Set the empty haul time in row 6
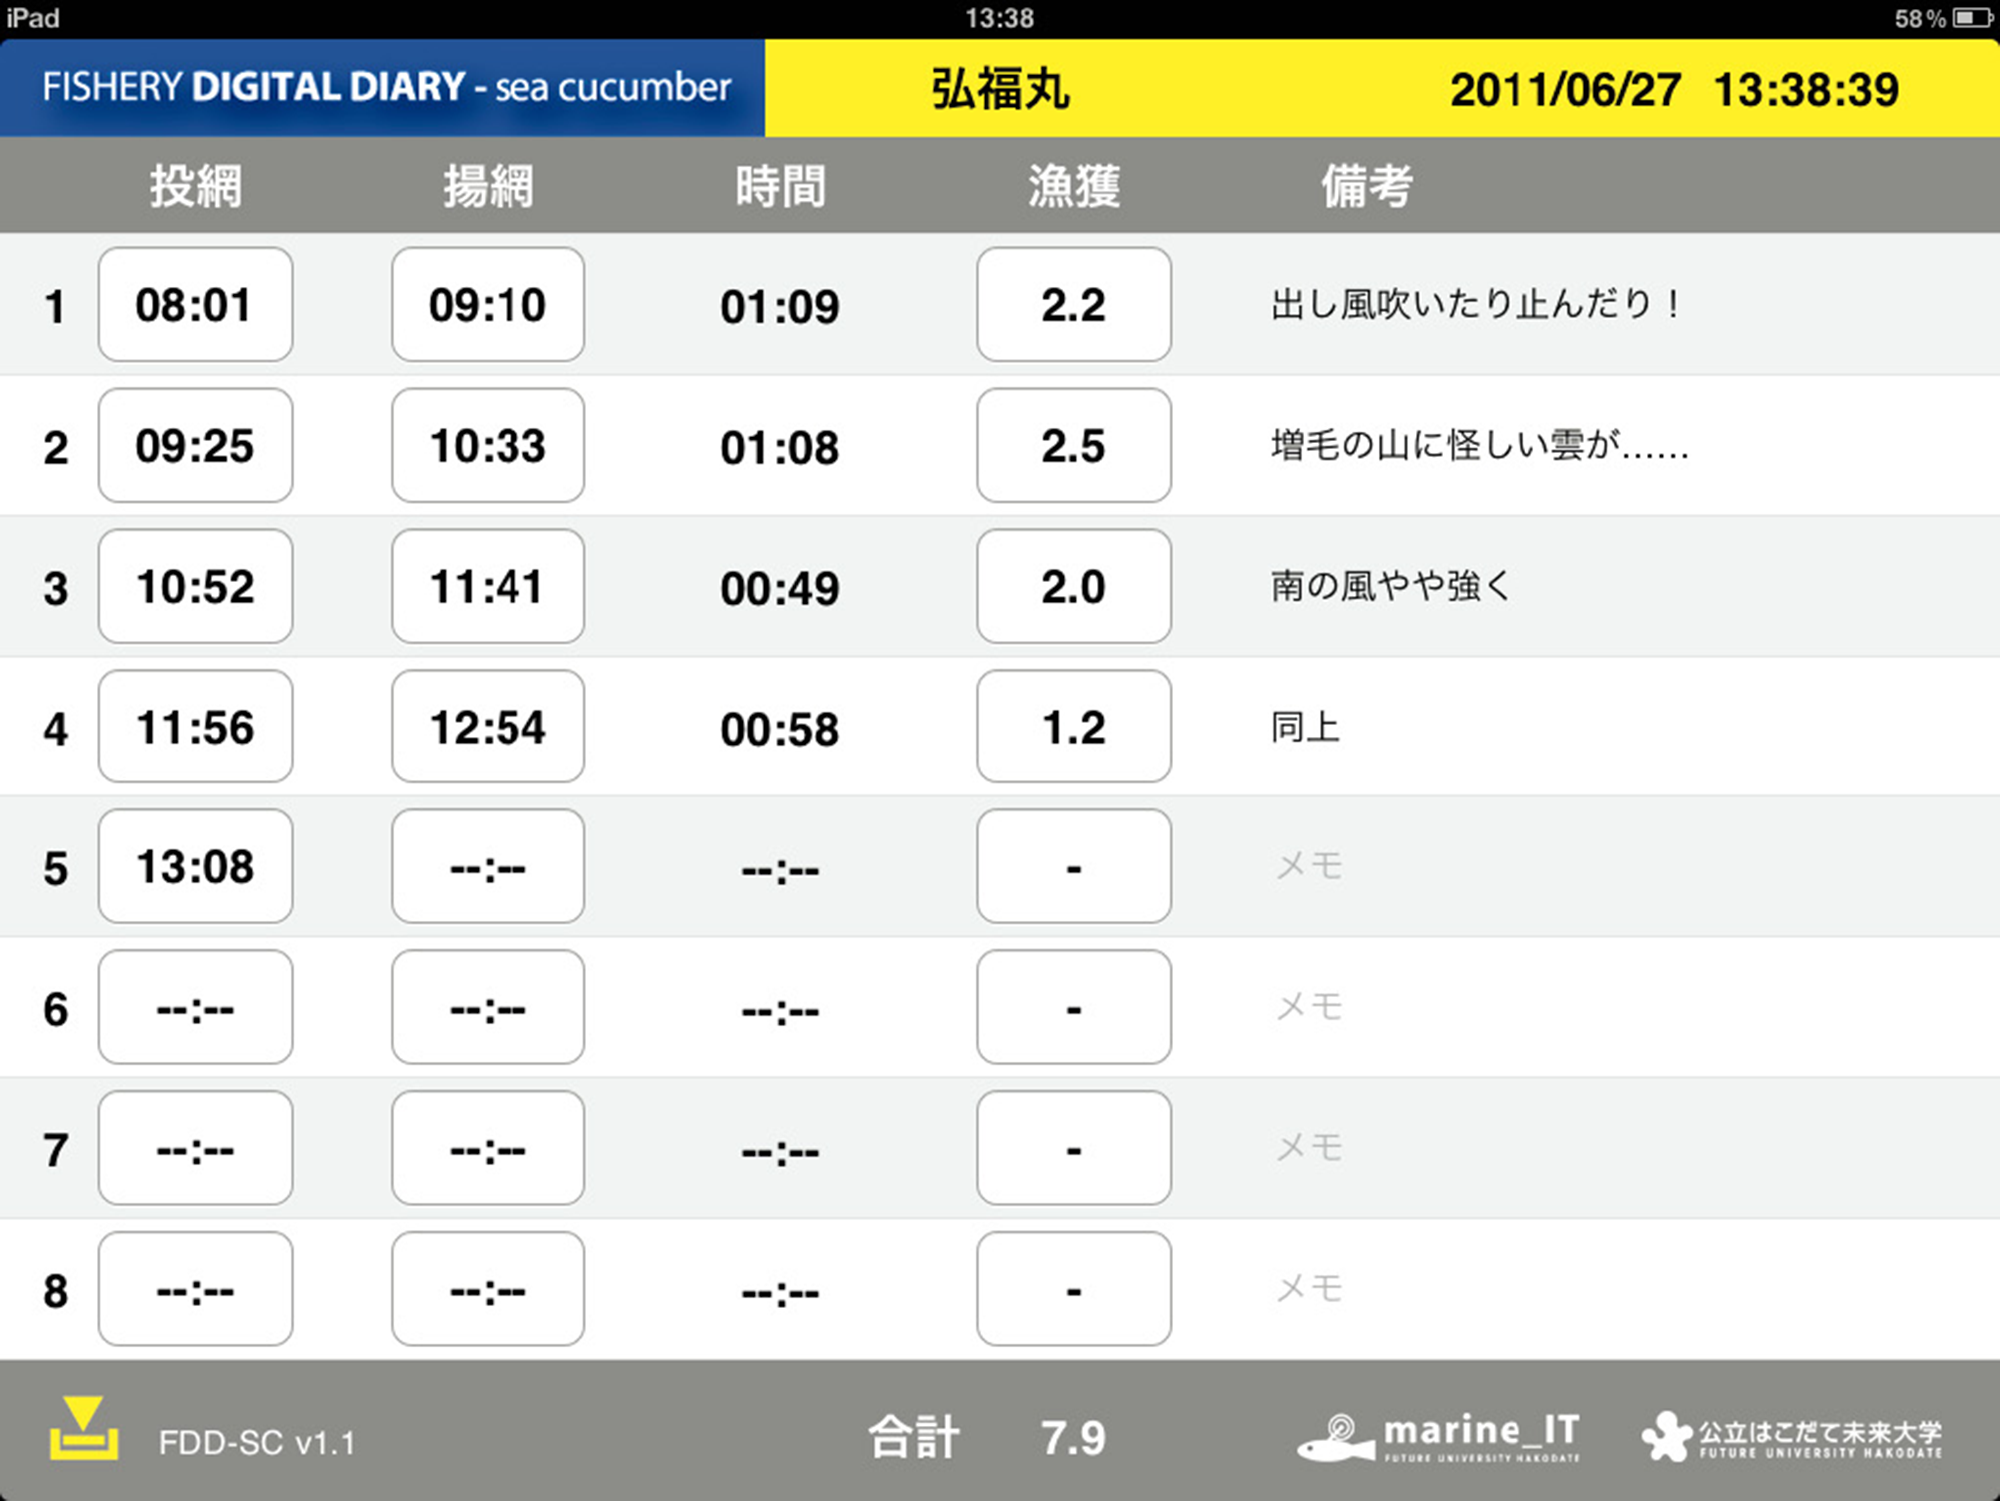This screenshot has height=1501, width=2000. point(488,1008)
